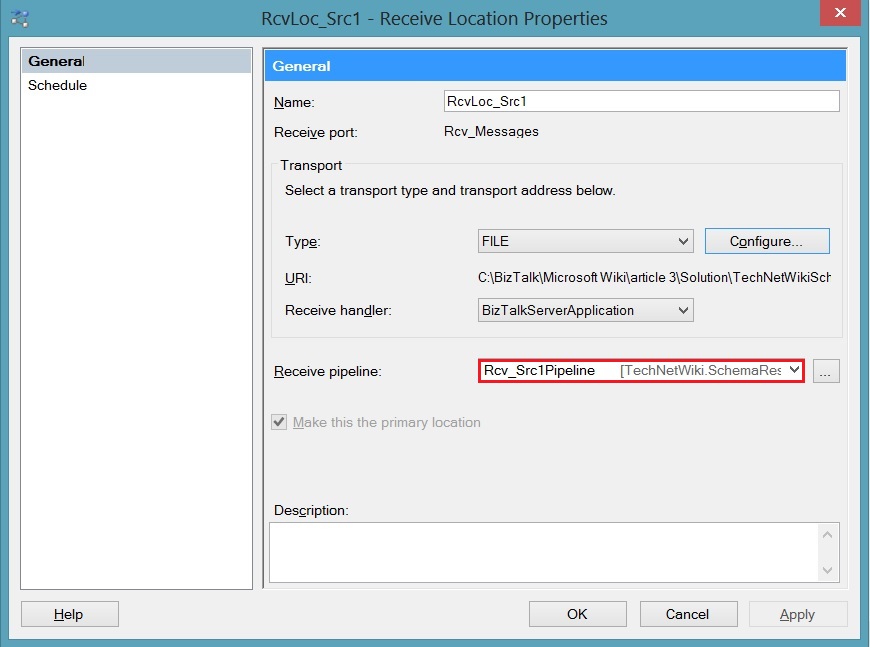Image resolution: width=870 pixels, height=647 pixels.
Task: Click the 'Type:' label in Transport group
Action: (302, 241)
